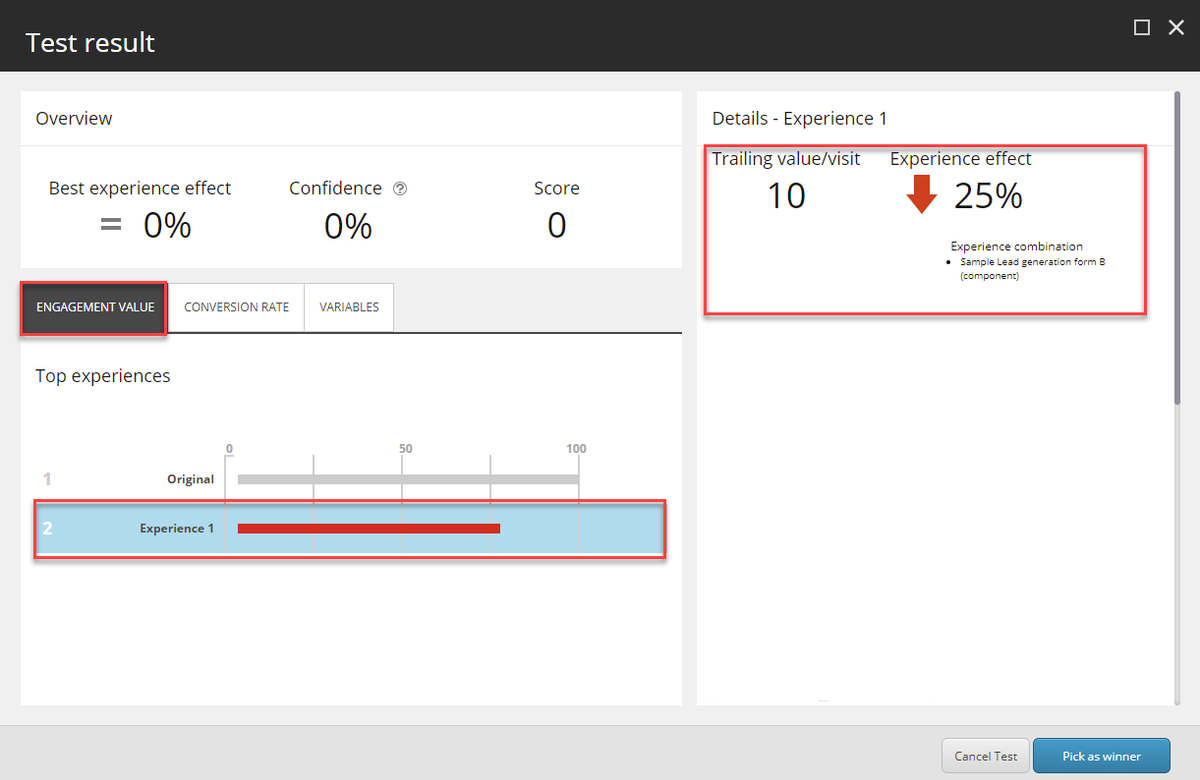Click the Confidence 0% value
The height and width of the screenshot is (780, 1200).
click(x=348, y=225)
